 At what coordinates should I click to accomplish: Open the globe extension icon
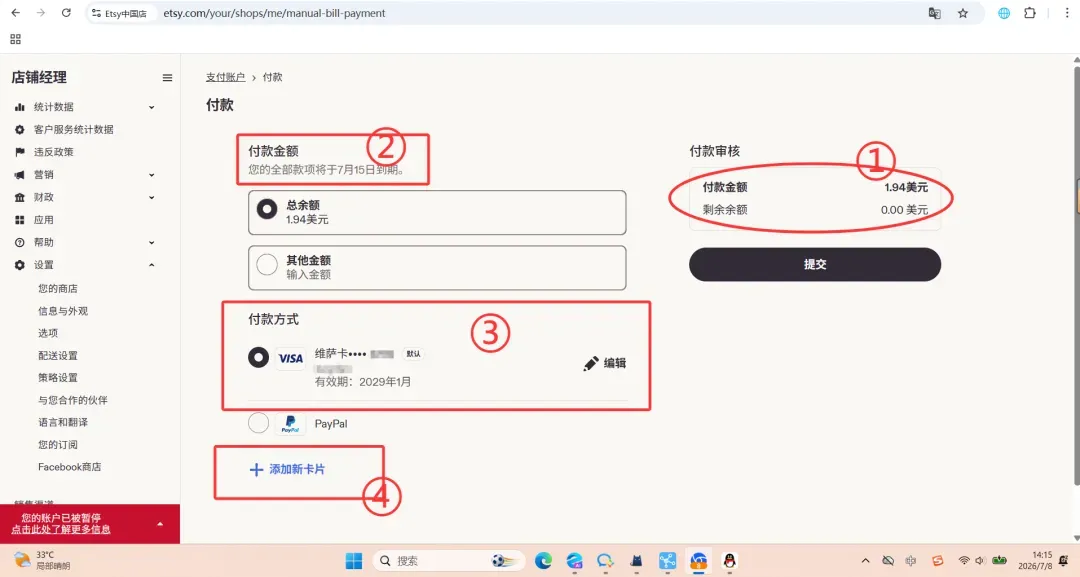point(1004,13)
